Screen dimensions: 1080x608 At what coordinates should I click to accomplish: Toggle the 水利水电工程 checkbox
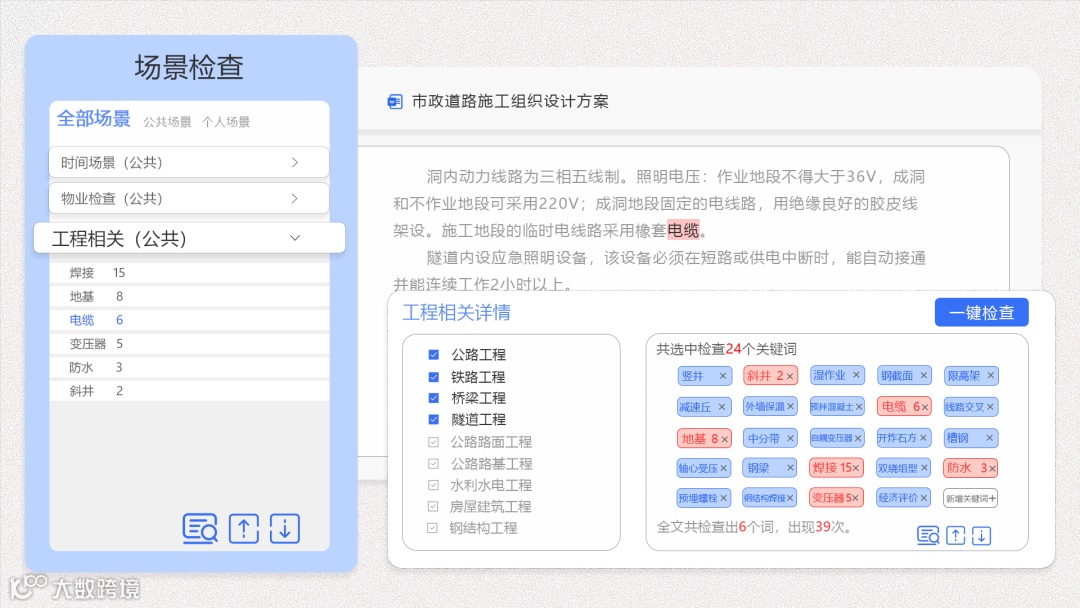click(x=433, y=485)
